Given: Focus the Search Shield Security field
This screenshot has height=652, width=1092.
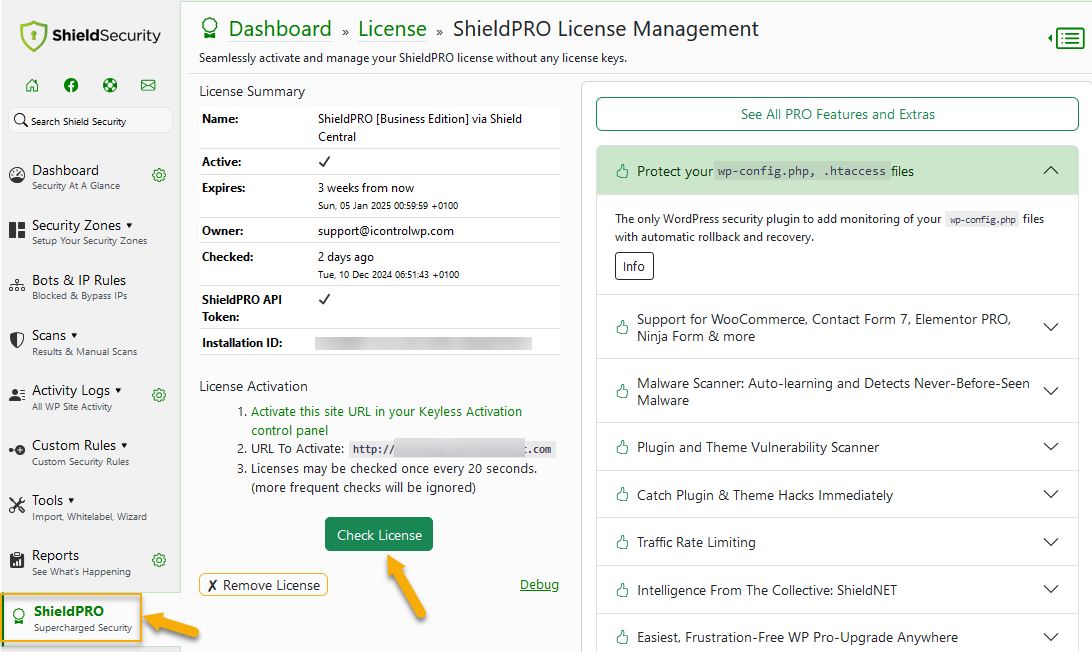Looking at the screenshot, I should point(91,121).
